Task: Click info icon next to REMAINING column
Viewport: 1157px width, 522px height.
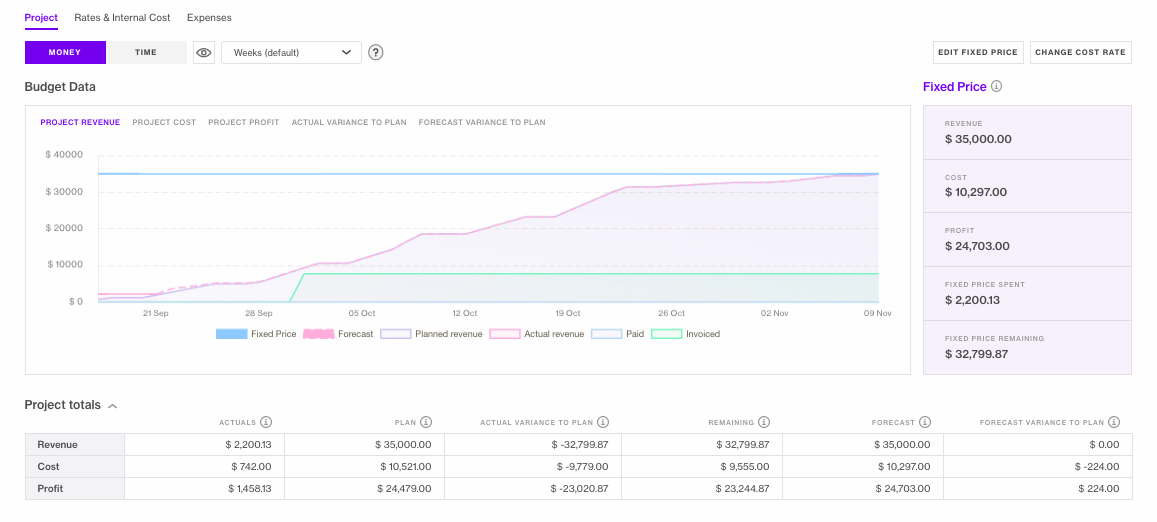Action: pos(764,422)
